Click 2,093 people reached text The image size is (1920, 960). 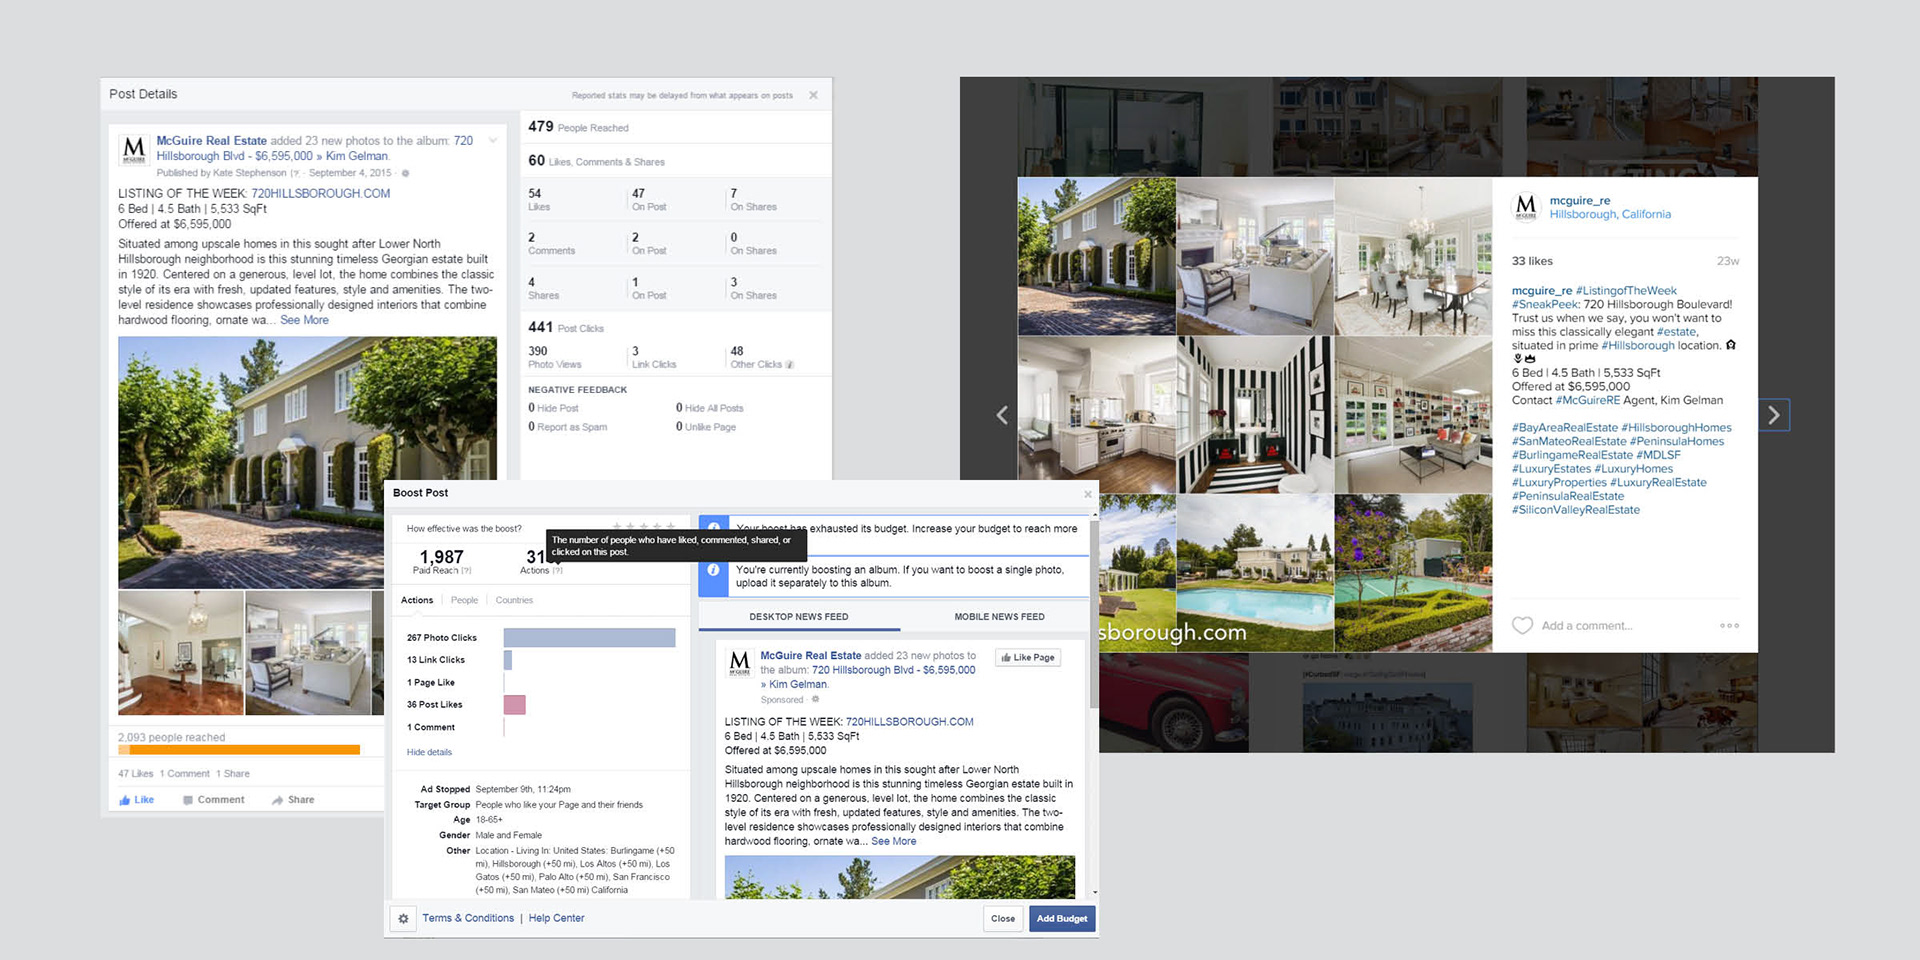point(171,737)
